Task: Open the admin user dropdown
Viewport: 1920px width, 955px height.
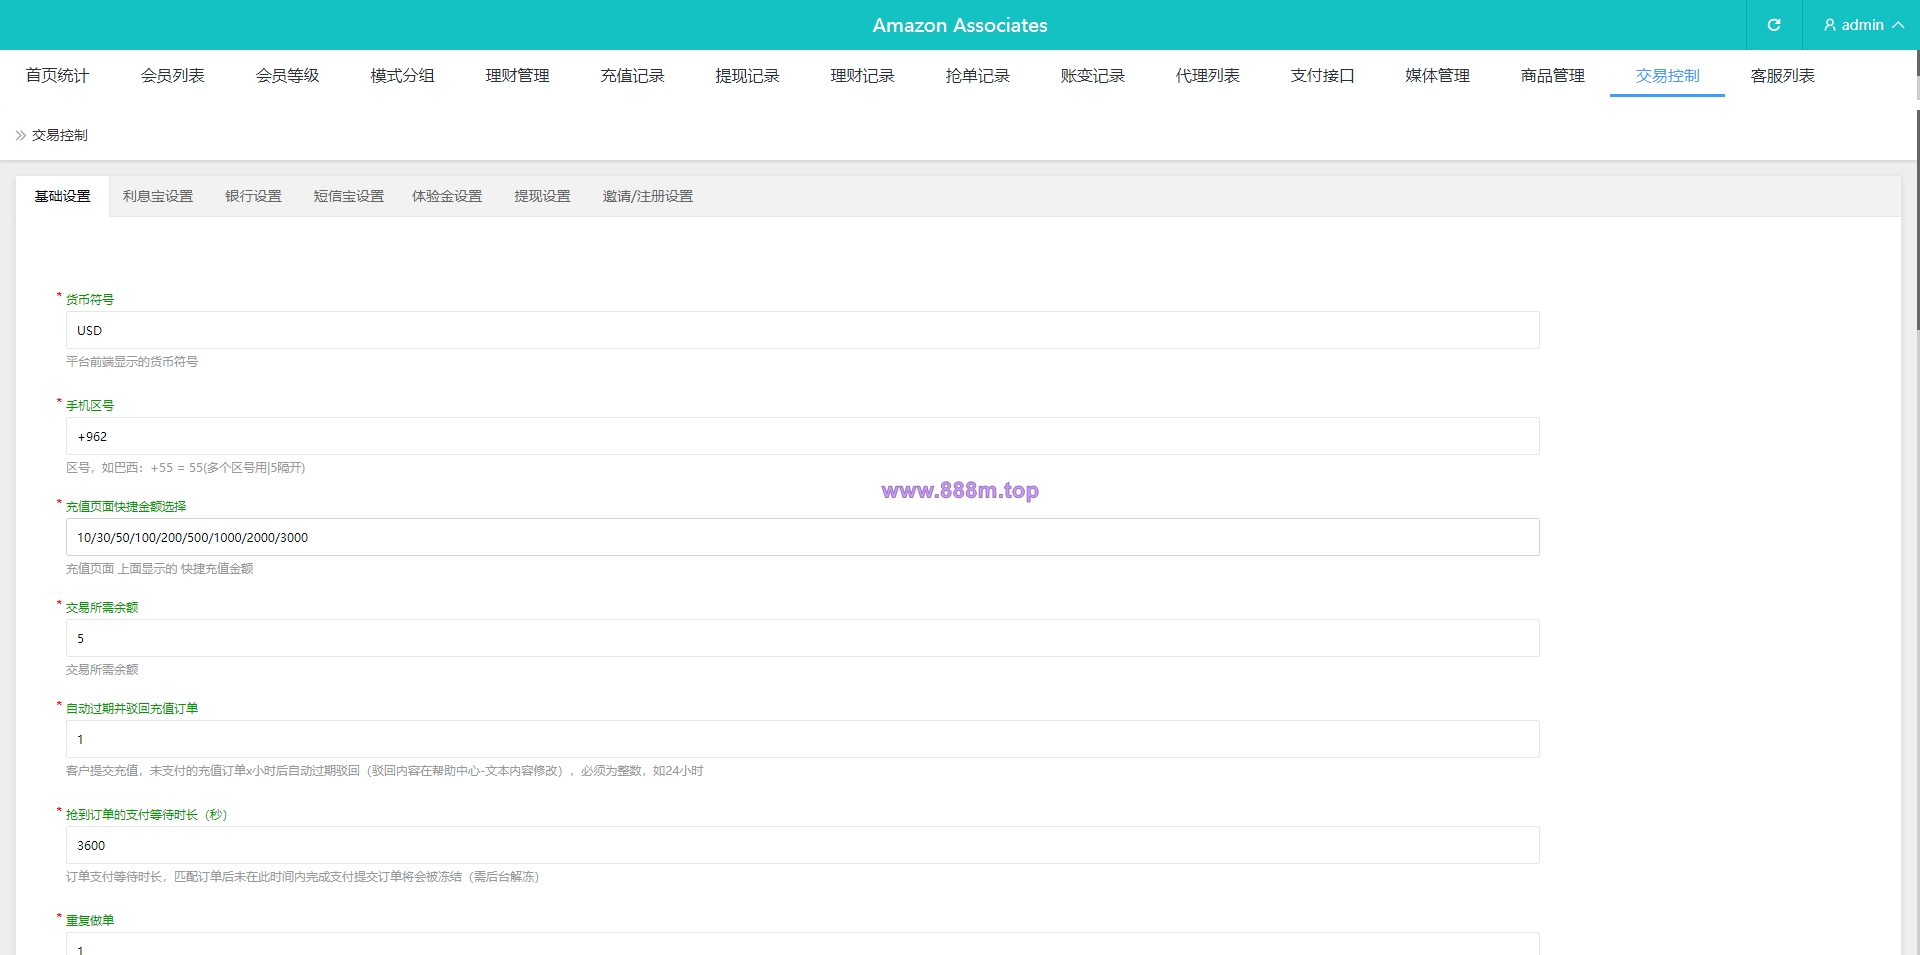Action: [x=1862, y=25]
